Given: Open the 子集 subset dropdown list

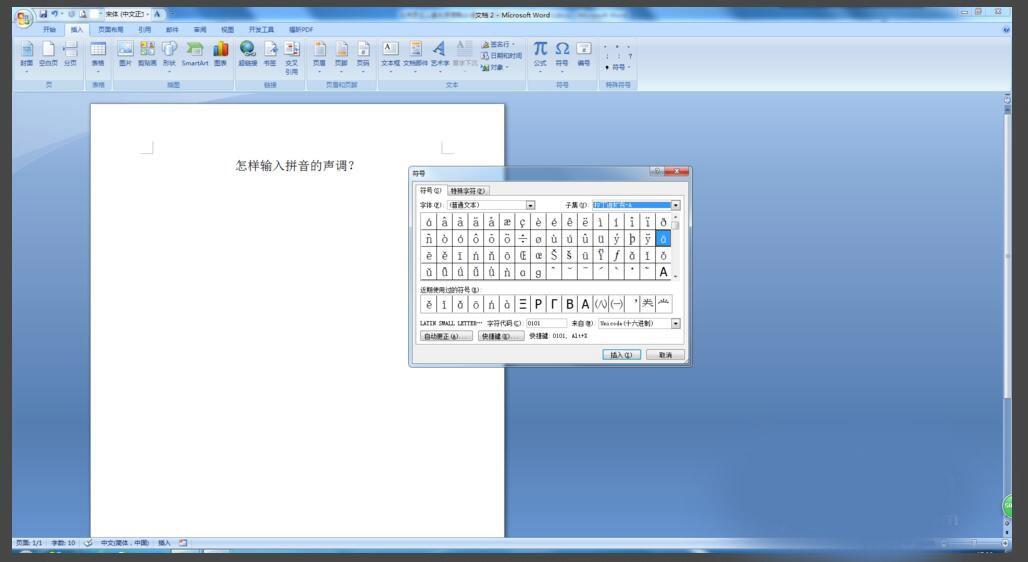Looking at the screenshot, I should (675, 205).
